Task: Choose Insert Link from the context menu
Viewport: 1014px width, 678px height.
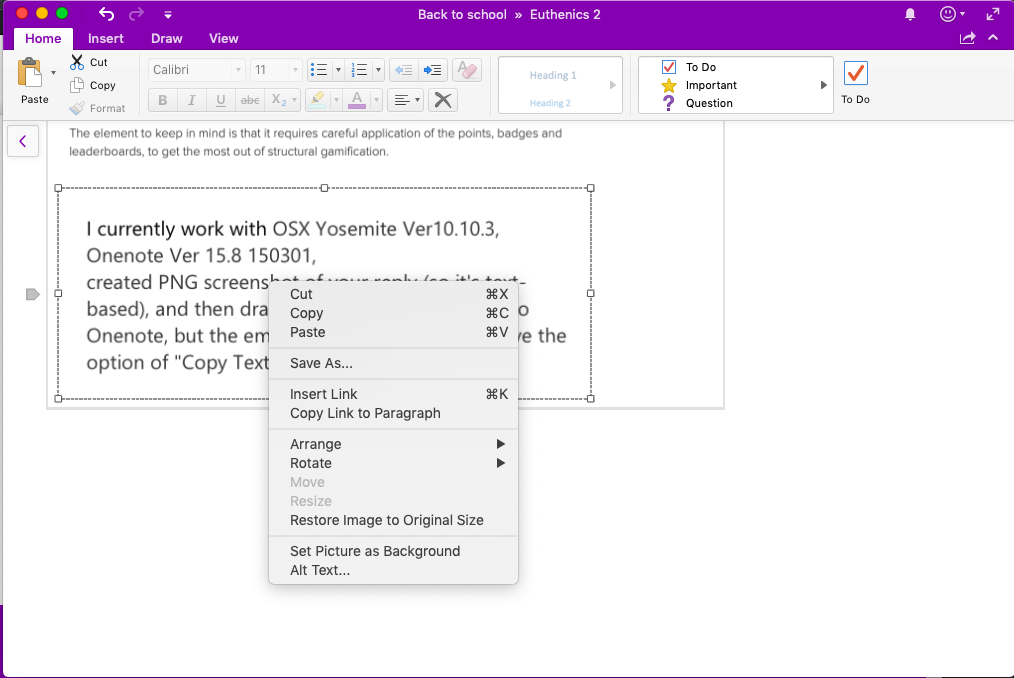Action: click(393, 395)
